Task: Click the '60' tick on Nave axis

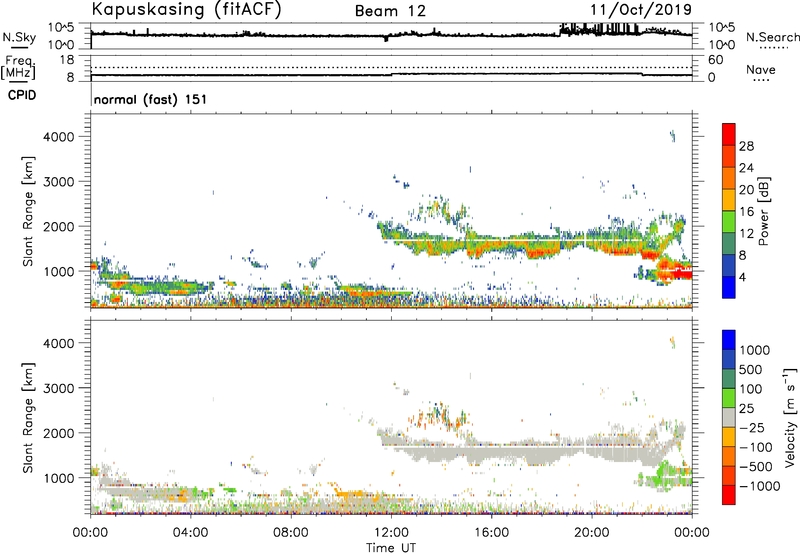Action: pyautogui.click(x=715, y=60)
